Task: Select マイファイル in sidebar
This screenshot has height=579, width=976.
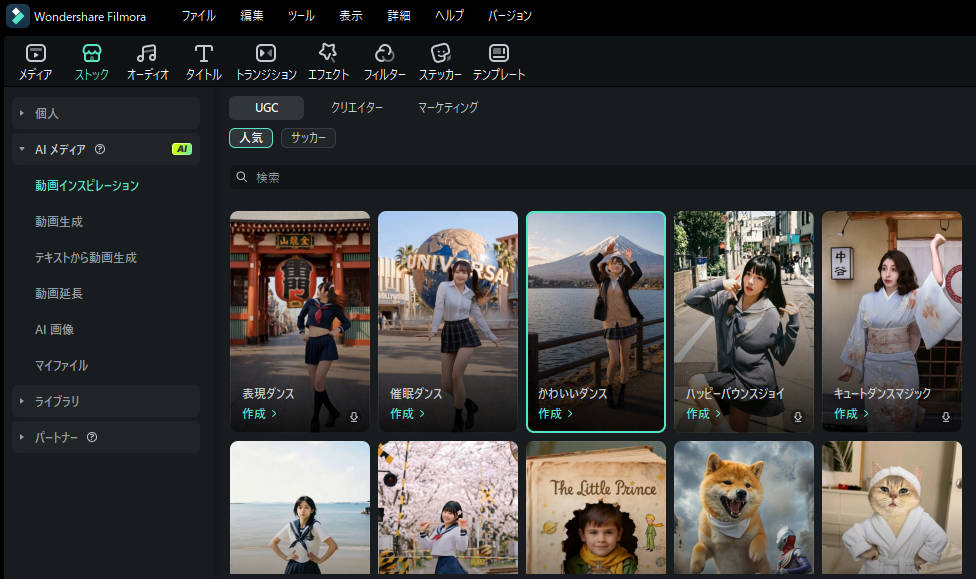Action: [x=61, y=365]
